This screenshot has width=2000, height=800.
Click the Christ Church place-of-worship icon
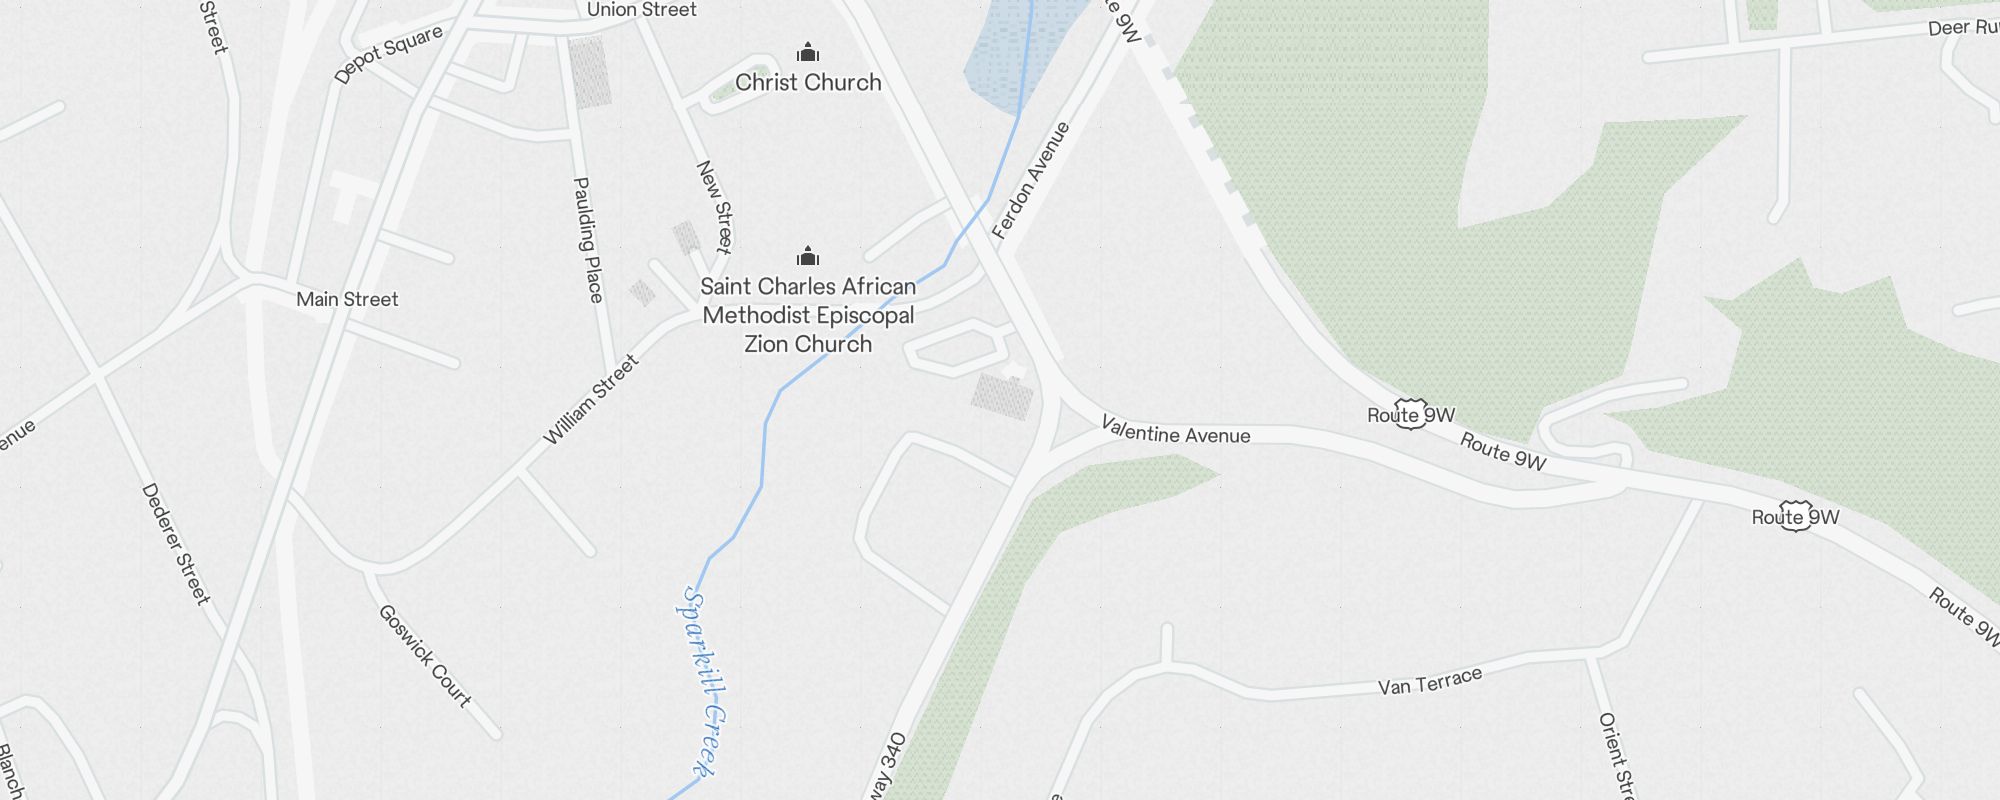pos(808,52)
